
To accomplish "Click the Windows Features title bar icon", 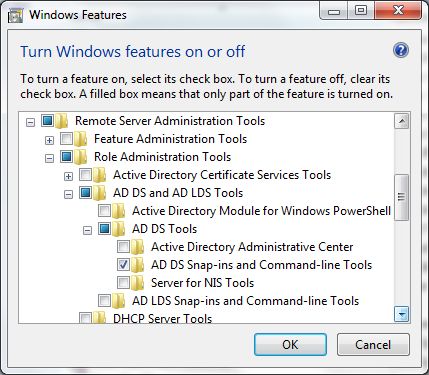I will pos(15,15).
